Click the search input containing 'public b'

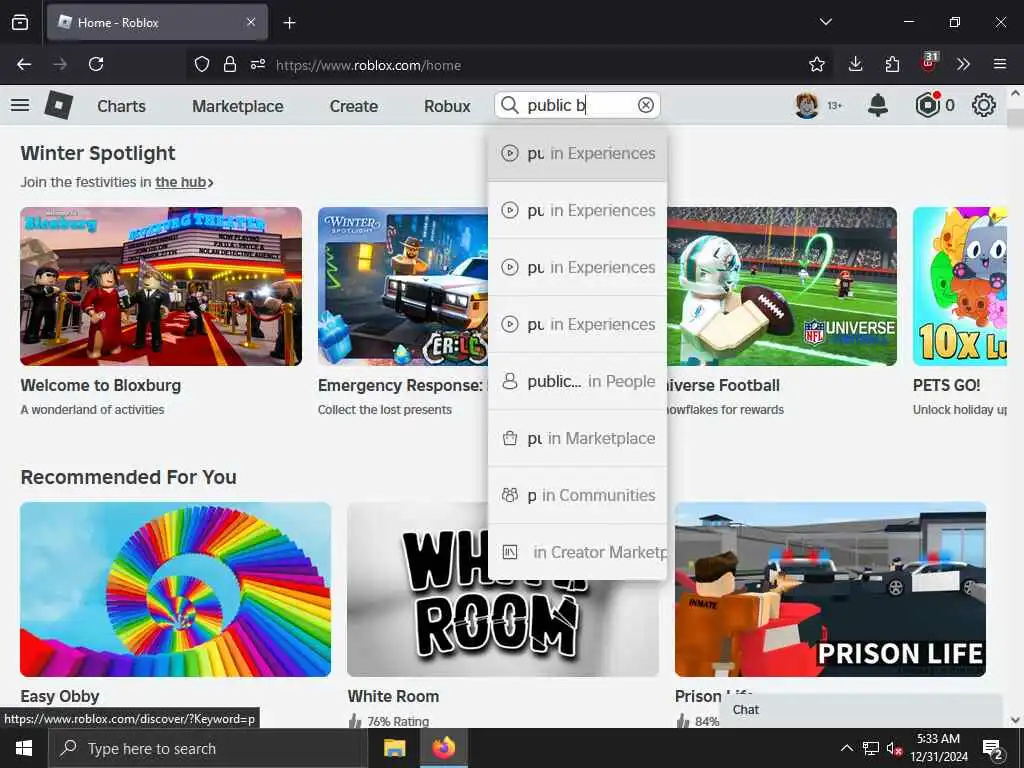(x=577, y=105)
